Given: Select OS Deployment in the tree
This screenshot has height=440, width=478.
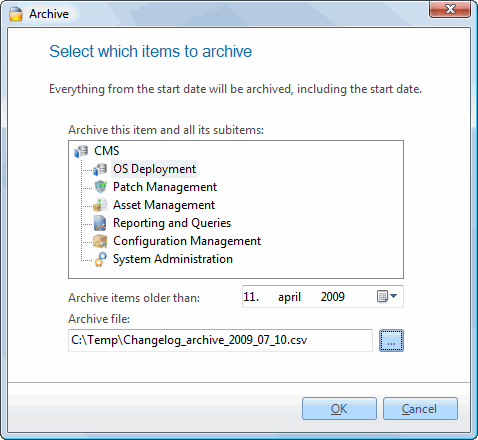Looking at the screenshot, I should click(154, 169).
